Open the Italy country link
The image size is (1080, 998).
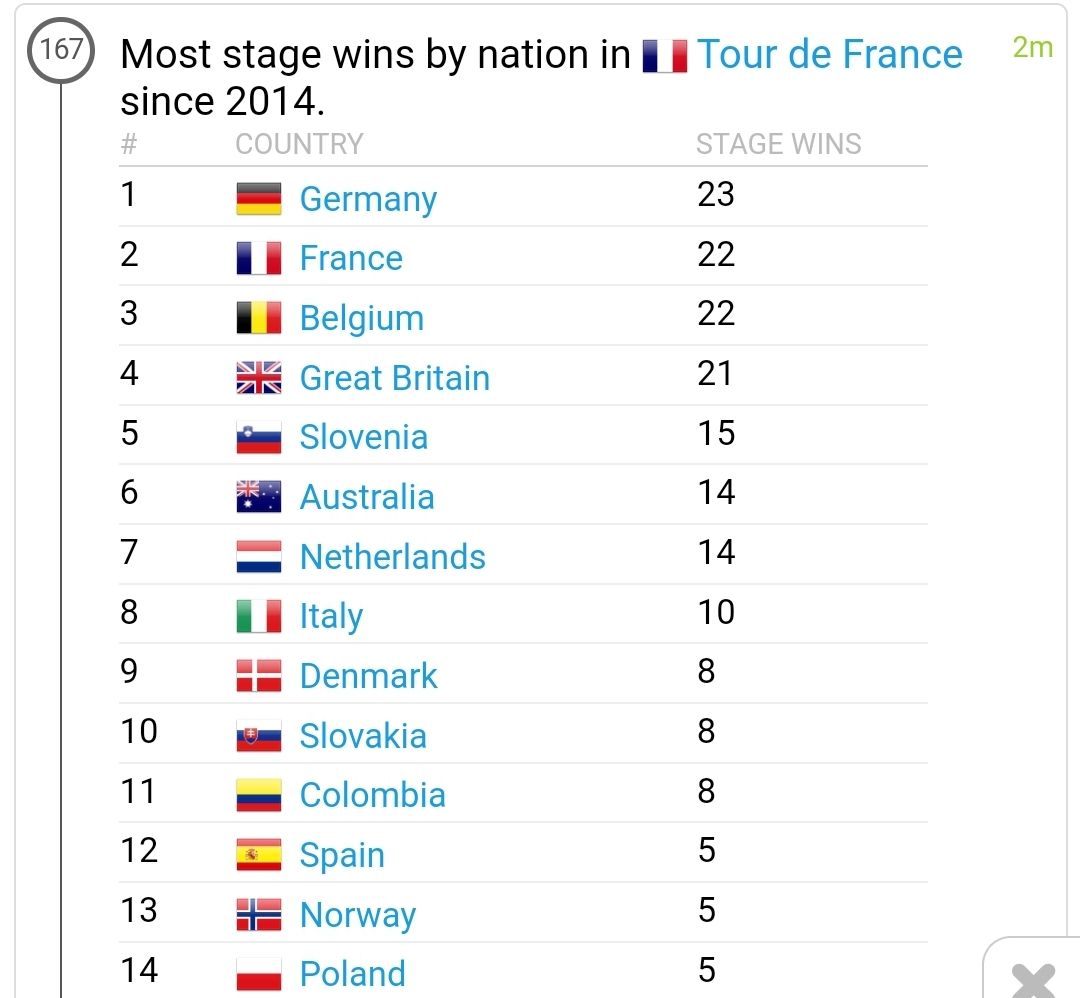(x=331, y=616)
